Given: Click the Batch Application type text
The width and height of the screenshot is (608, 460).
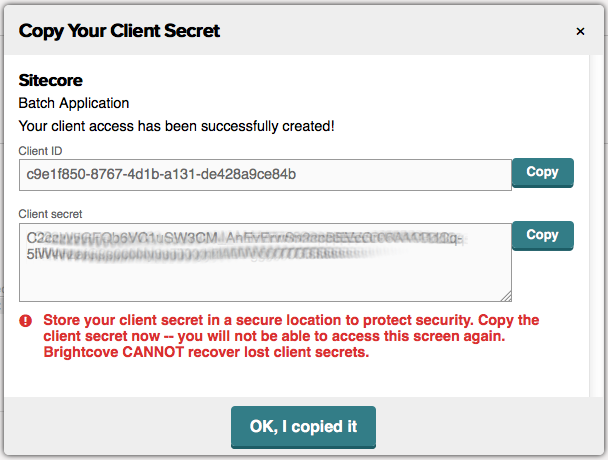Looking at the screenshot, I should coord(74,103).
